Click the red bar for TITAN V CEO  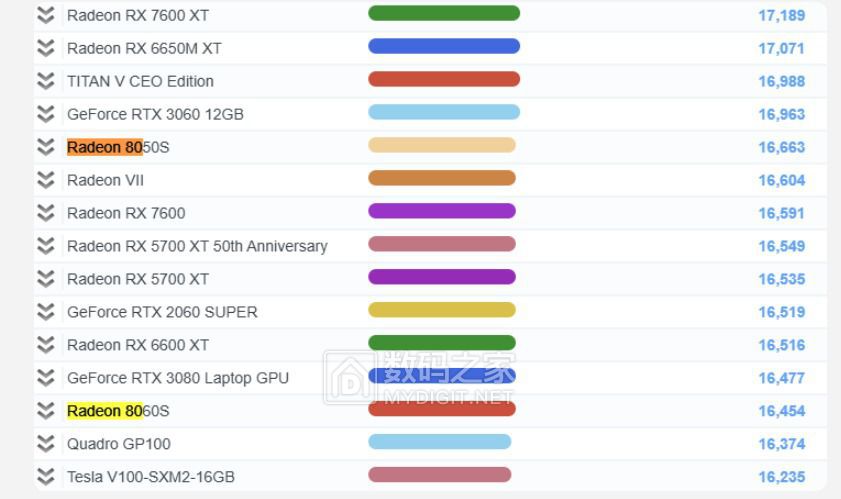pyautogui.click(x=444, y=79)
